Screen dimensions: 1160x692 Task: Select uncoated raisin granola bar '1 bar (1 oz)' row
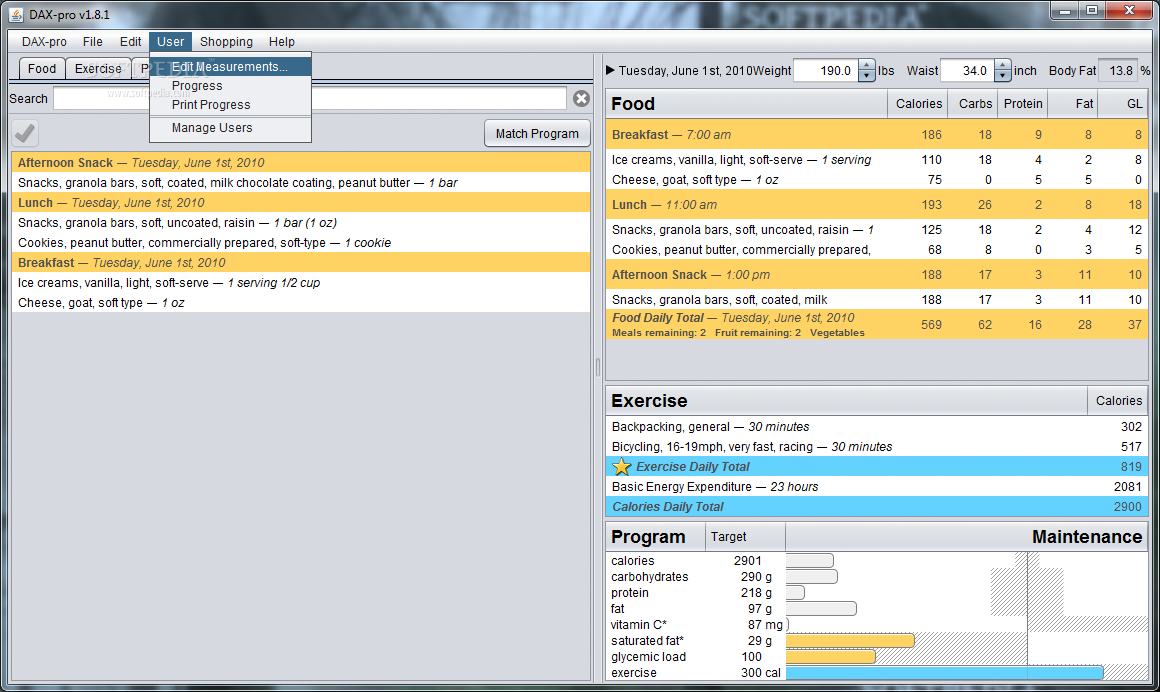coord(301,223)
